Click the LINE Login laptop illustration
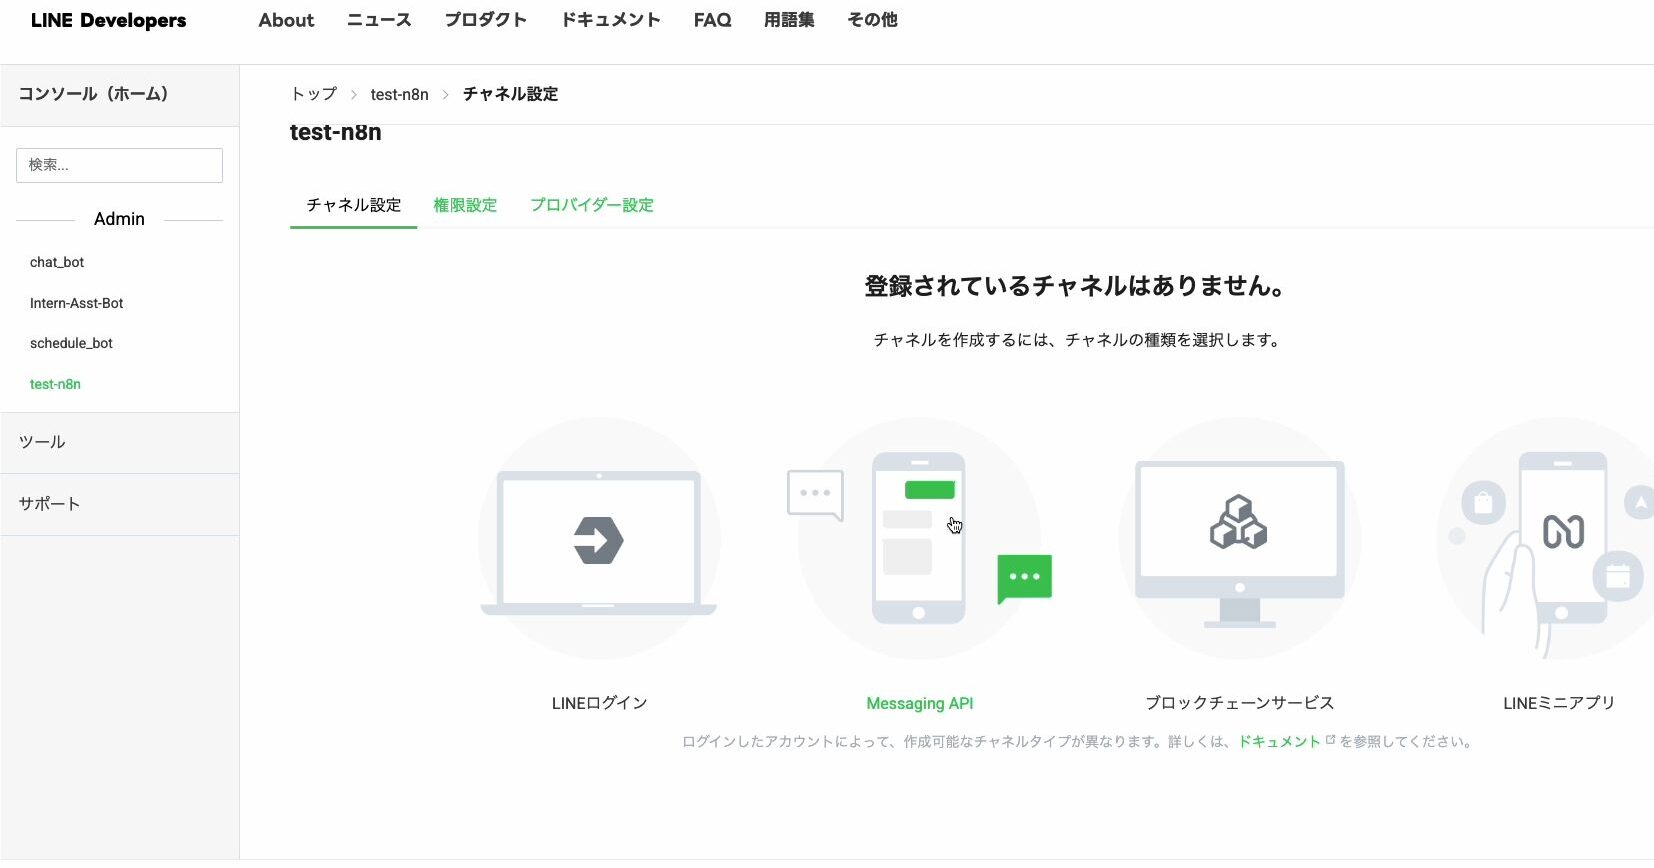The width and height of the screenshot is (1654, 868). [599, 539]
